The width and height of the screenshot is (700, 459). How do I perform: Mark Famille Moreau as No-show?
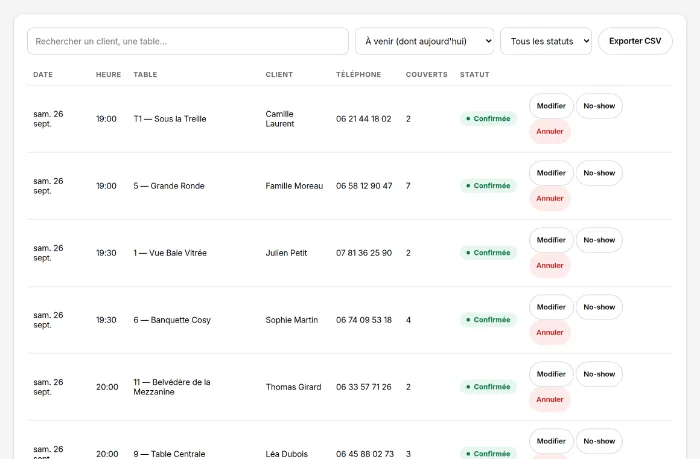click(599, 173)
